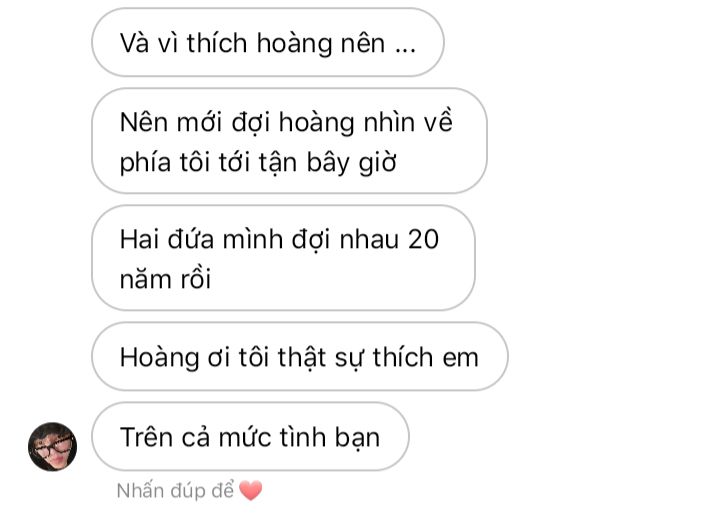This screenshot has height=514, width=720.
Task: Tap the 'Trên cả mức tình bạn' message bubble
Action: pyautogui.click(x=250, y=436)
